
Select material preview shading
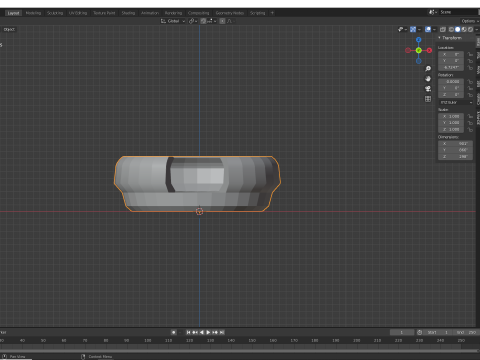point(464,29)
